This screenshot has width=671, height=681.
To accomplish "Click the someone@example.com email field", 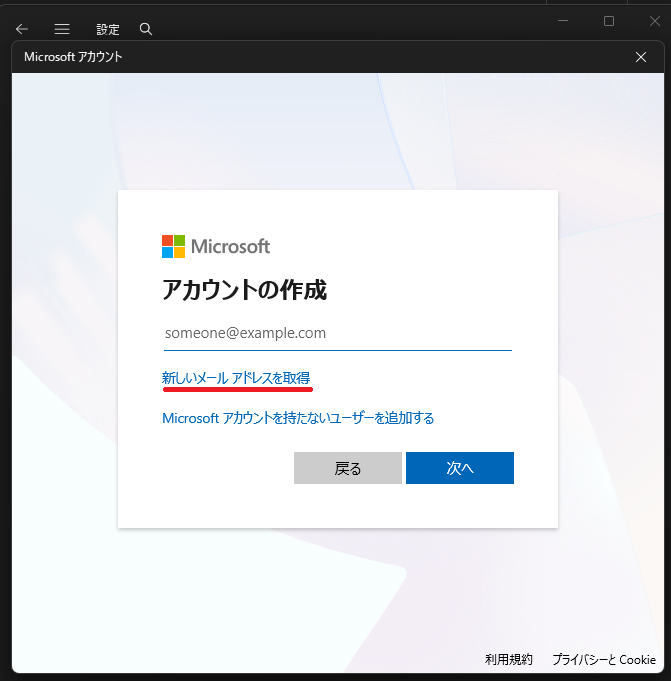I will [x=337, y=333].
